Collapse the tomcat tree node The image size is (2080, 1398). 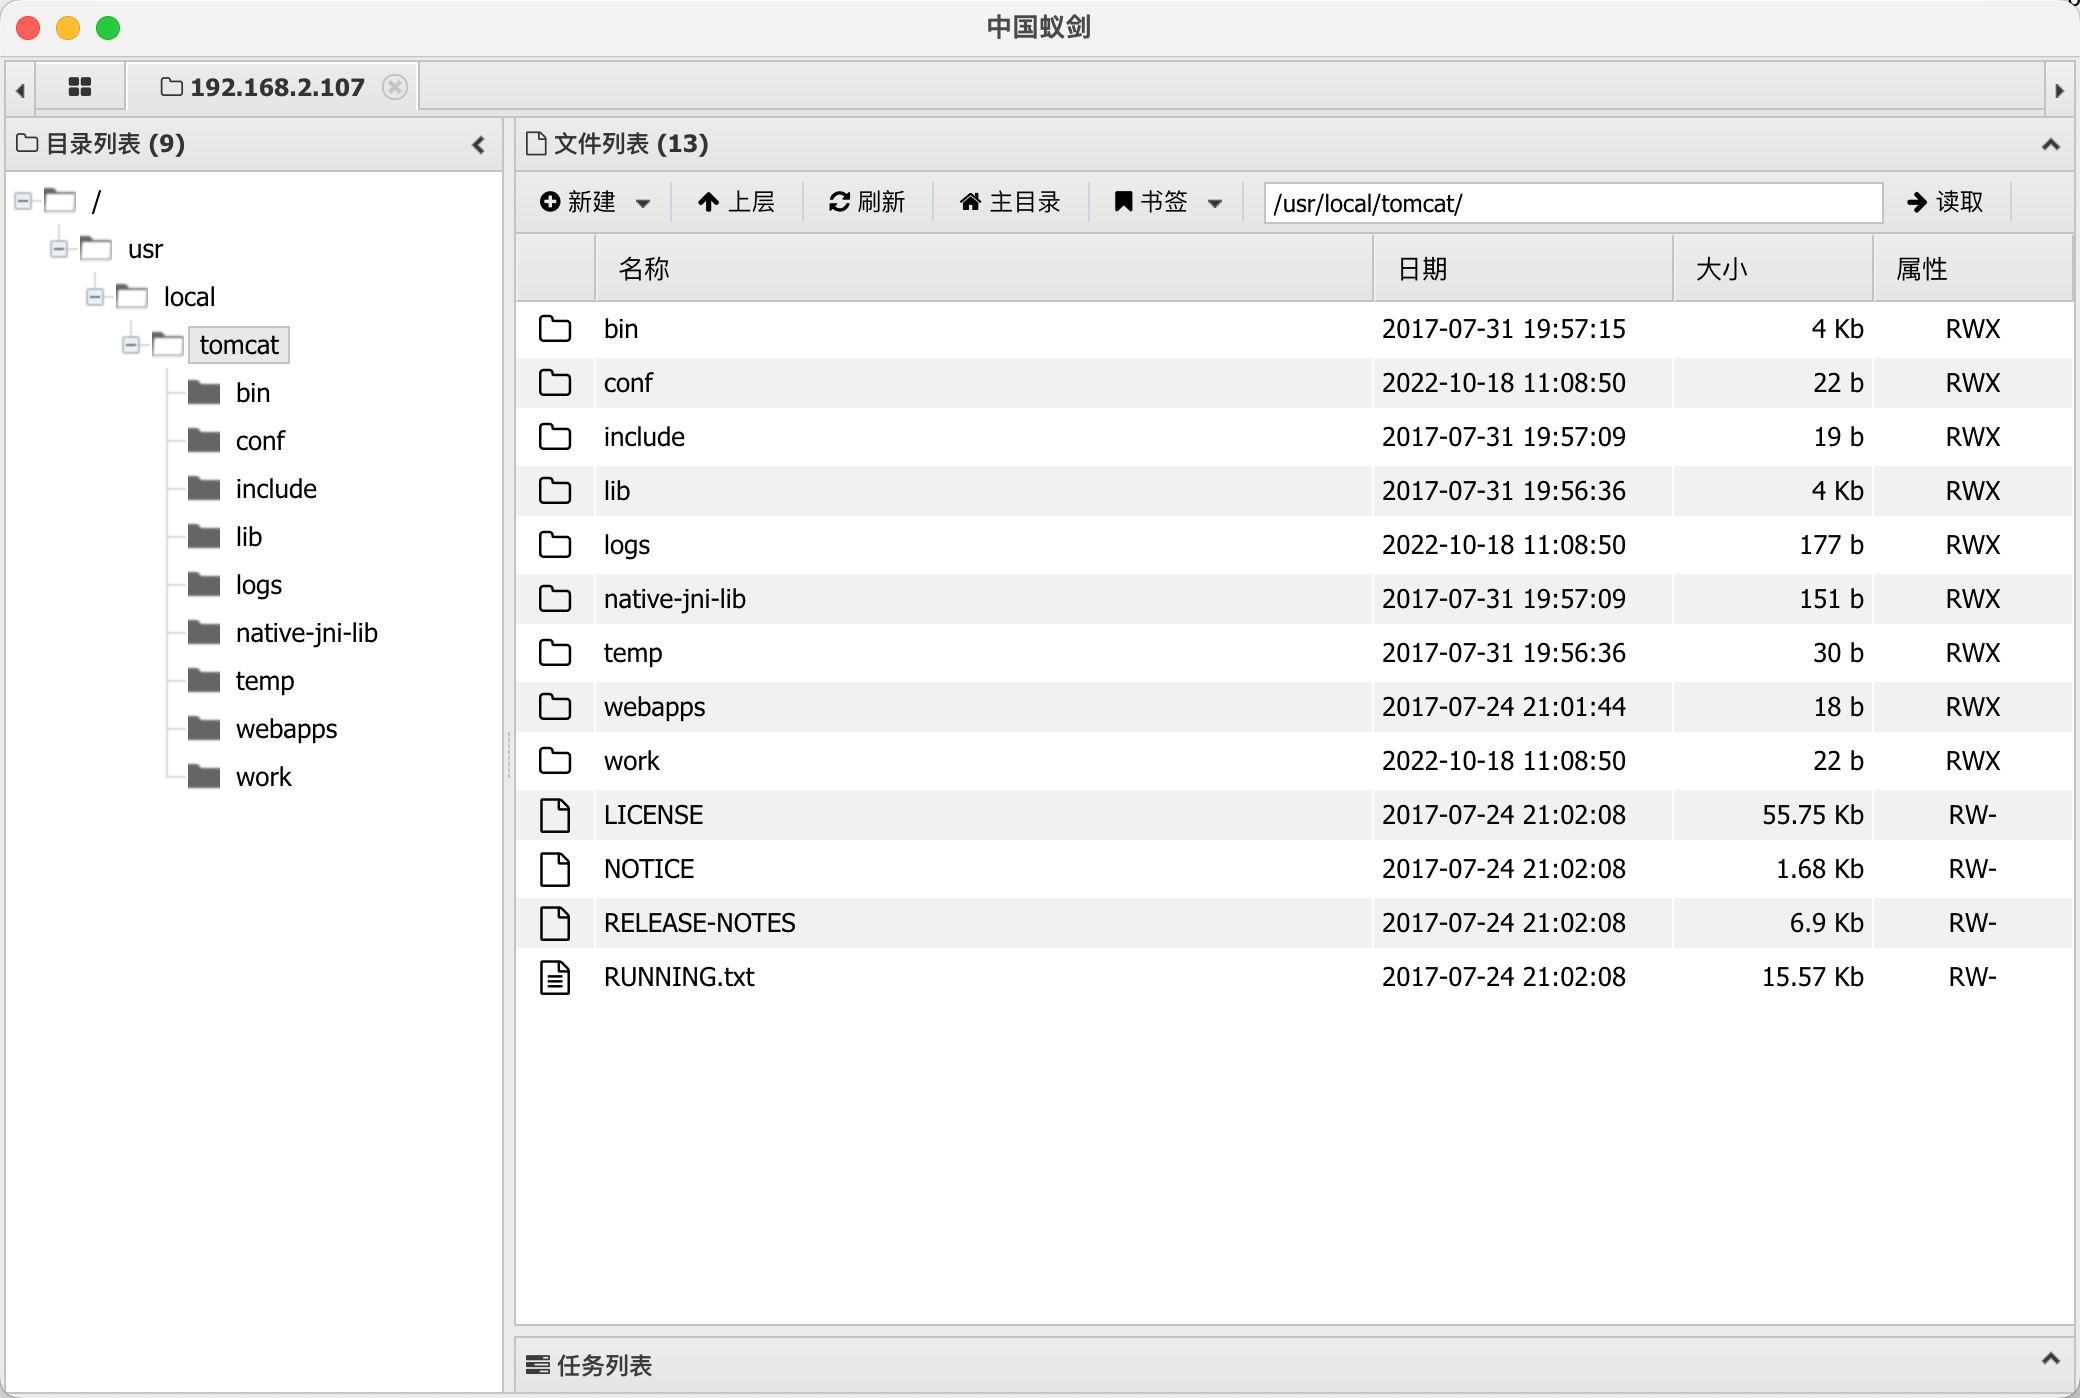point(131,345)
